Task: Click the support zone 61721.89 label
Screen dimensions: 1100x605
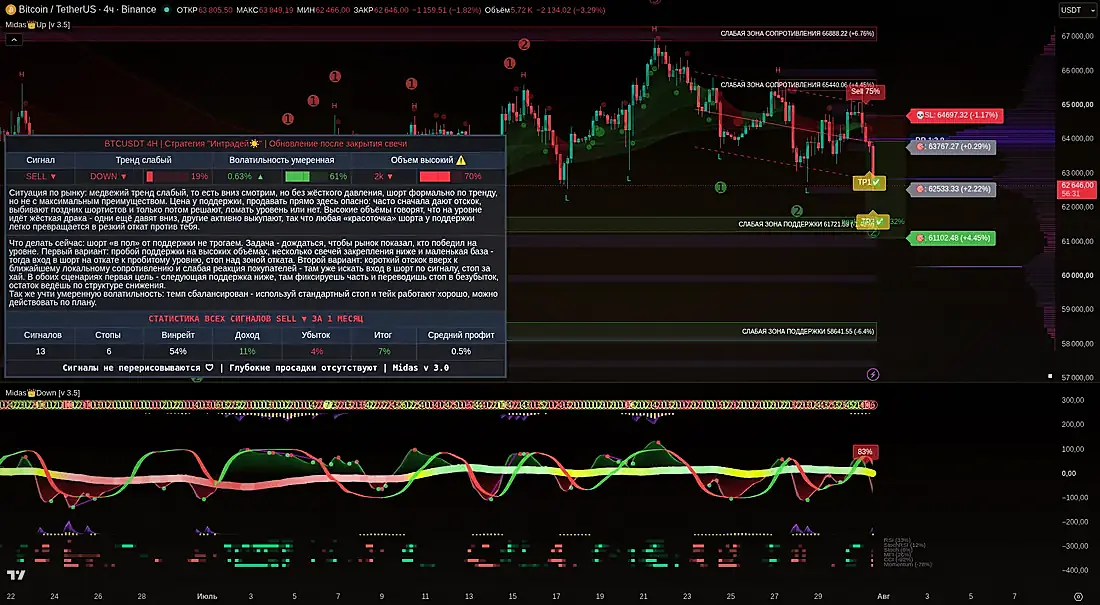Action: (x=807, y=225)
